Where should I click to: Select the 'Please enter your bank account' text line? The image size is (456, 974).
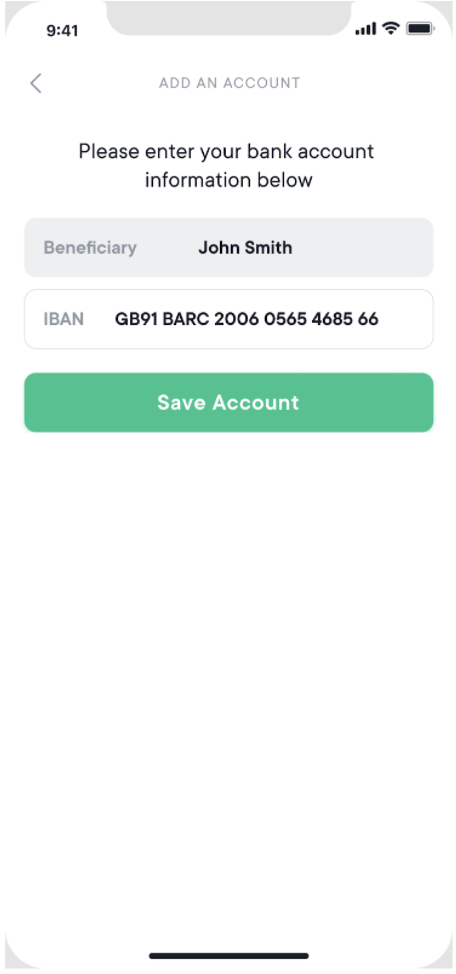pos(227,152)
